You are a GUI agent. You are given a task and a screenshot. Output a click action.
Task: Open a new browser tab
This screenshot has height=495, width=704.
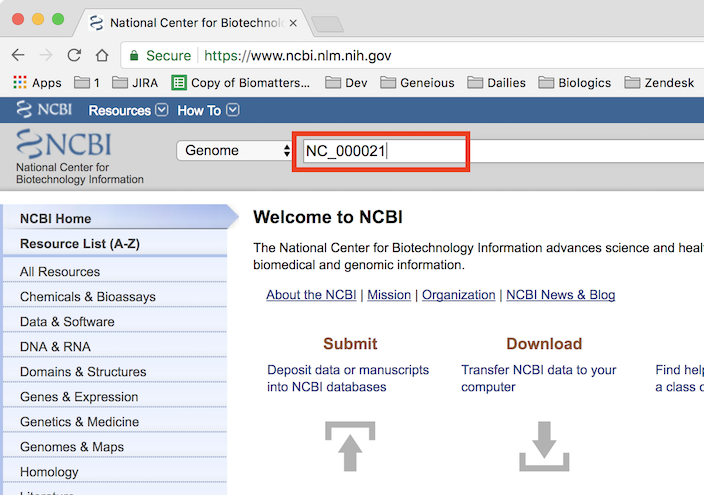point(327,24)
